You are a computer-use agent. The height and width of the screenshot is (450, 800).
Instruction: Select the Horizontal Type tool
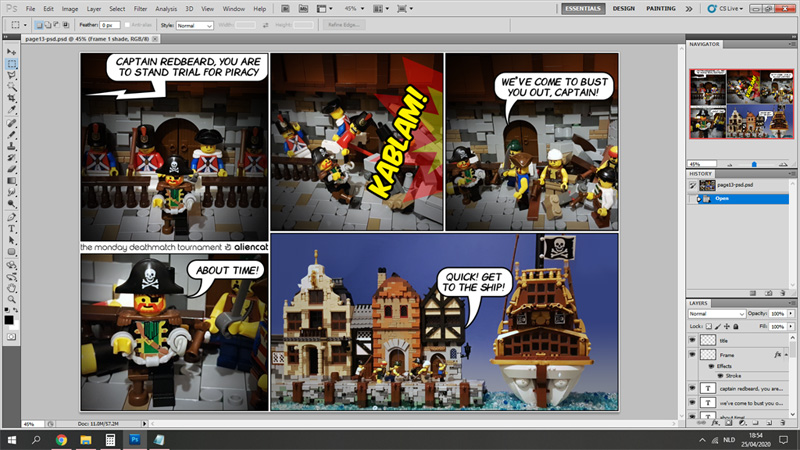pos(11,229)
